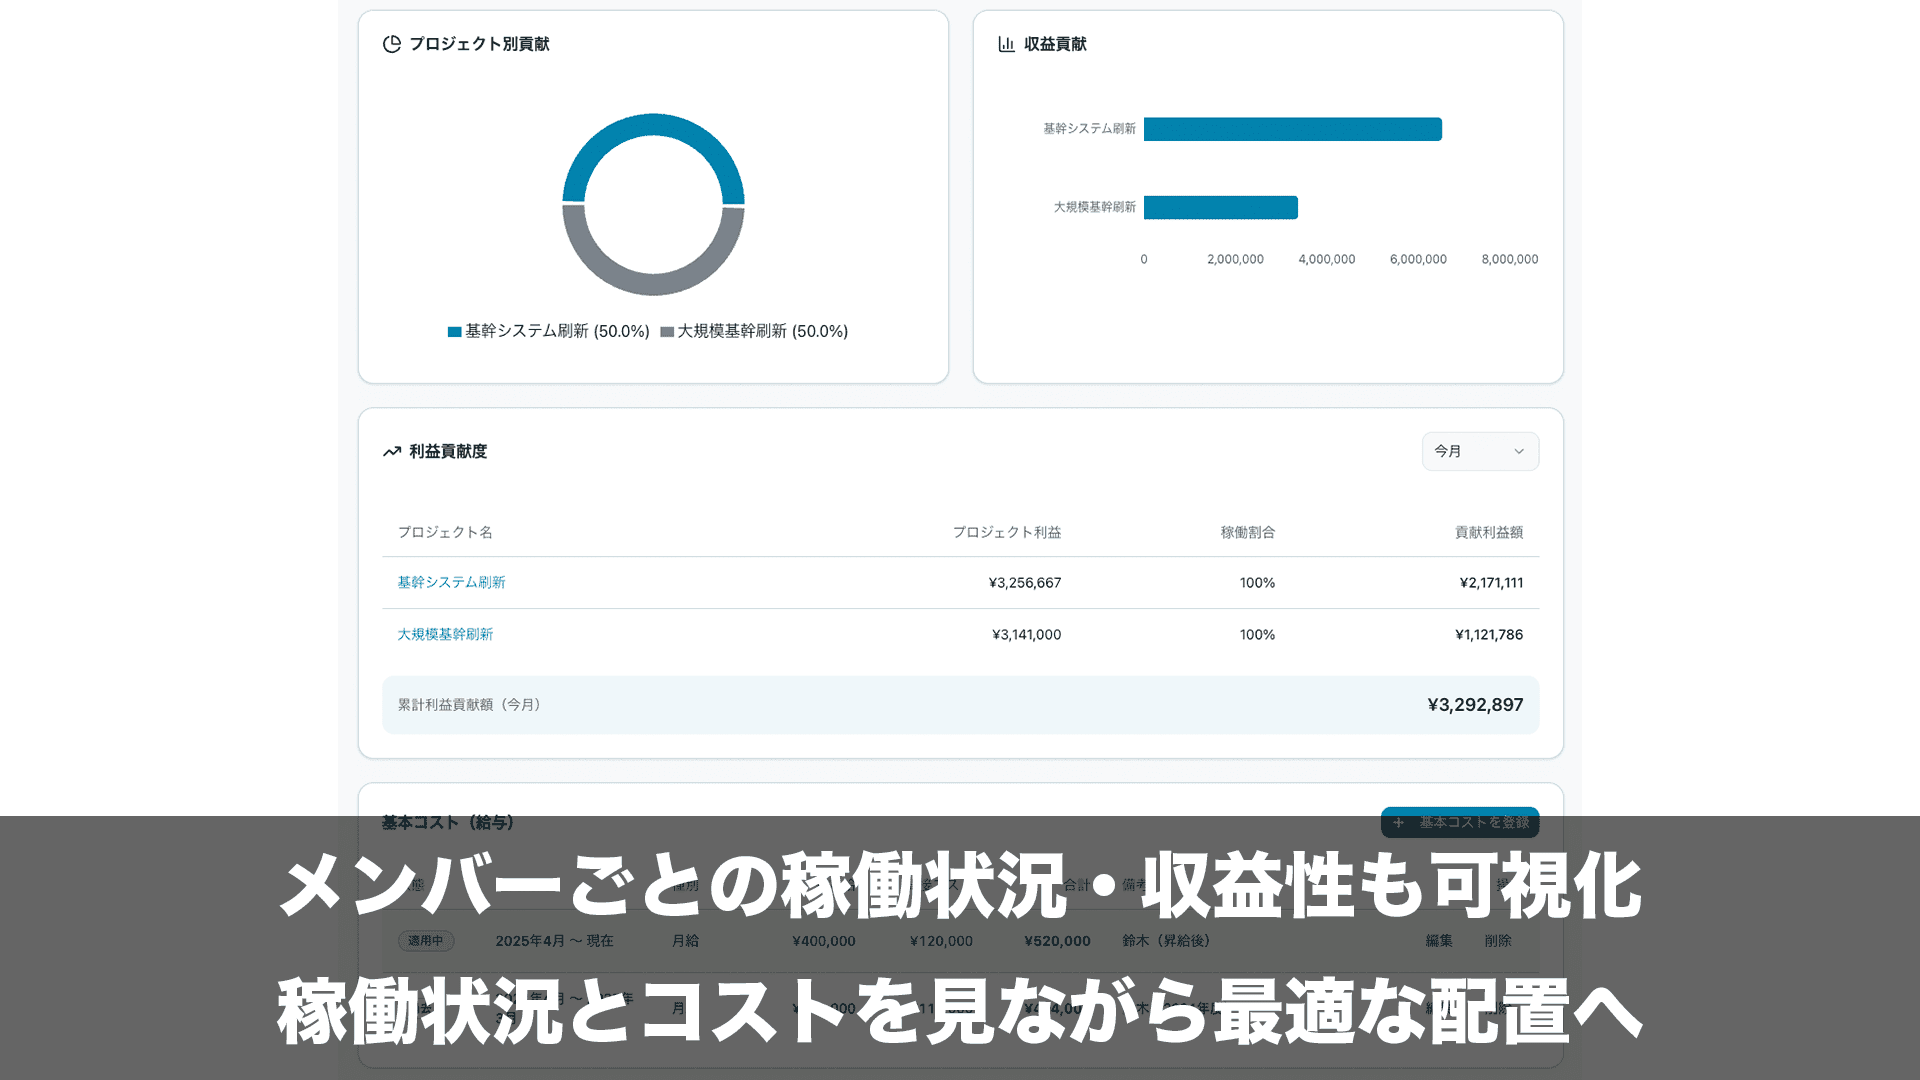This screenshot has height=1080, width=1920.
Task: Click the trend arrow icon beside 利益貢献度
Action: pos(392,452)
